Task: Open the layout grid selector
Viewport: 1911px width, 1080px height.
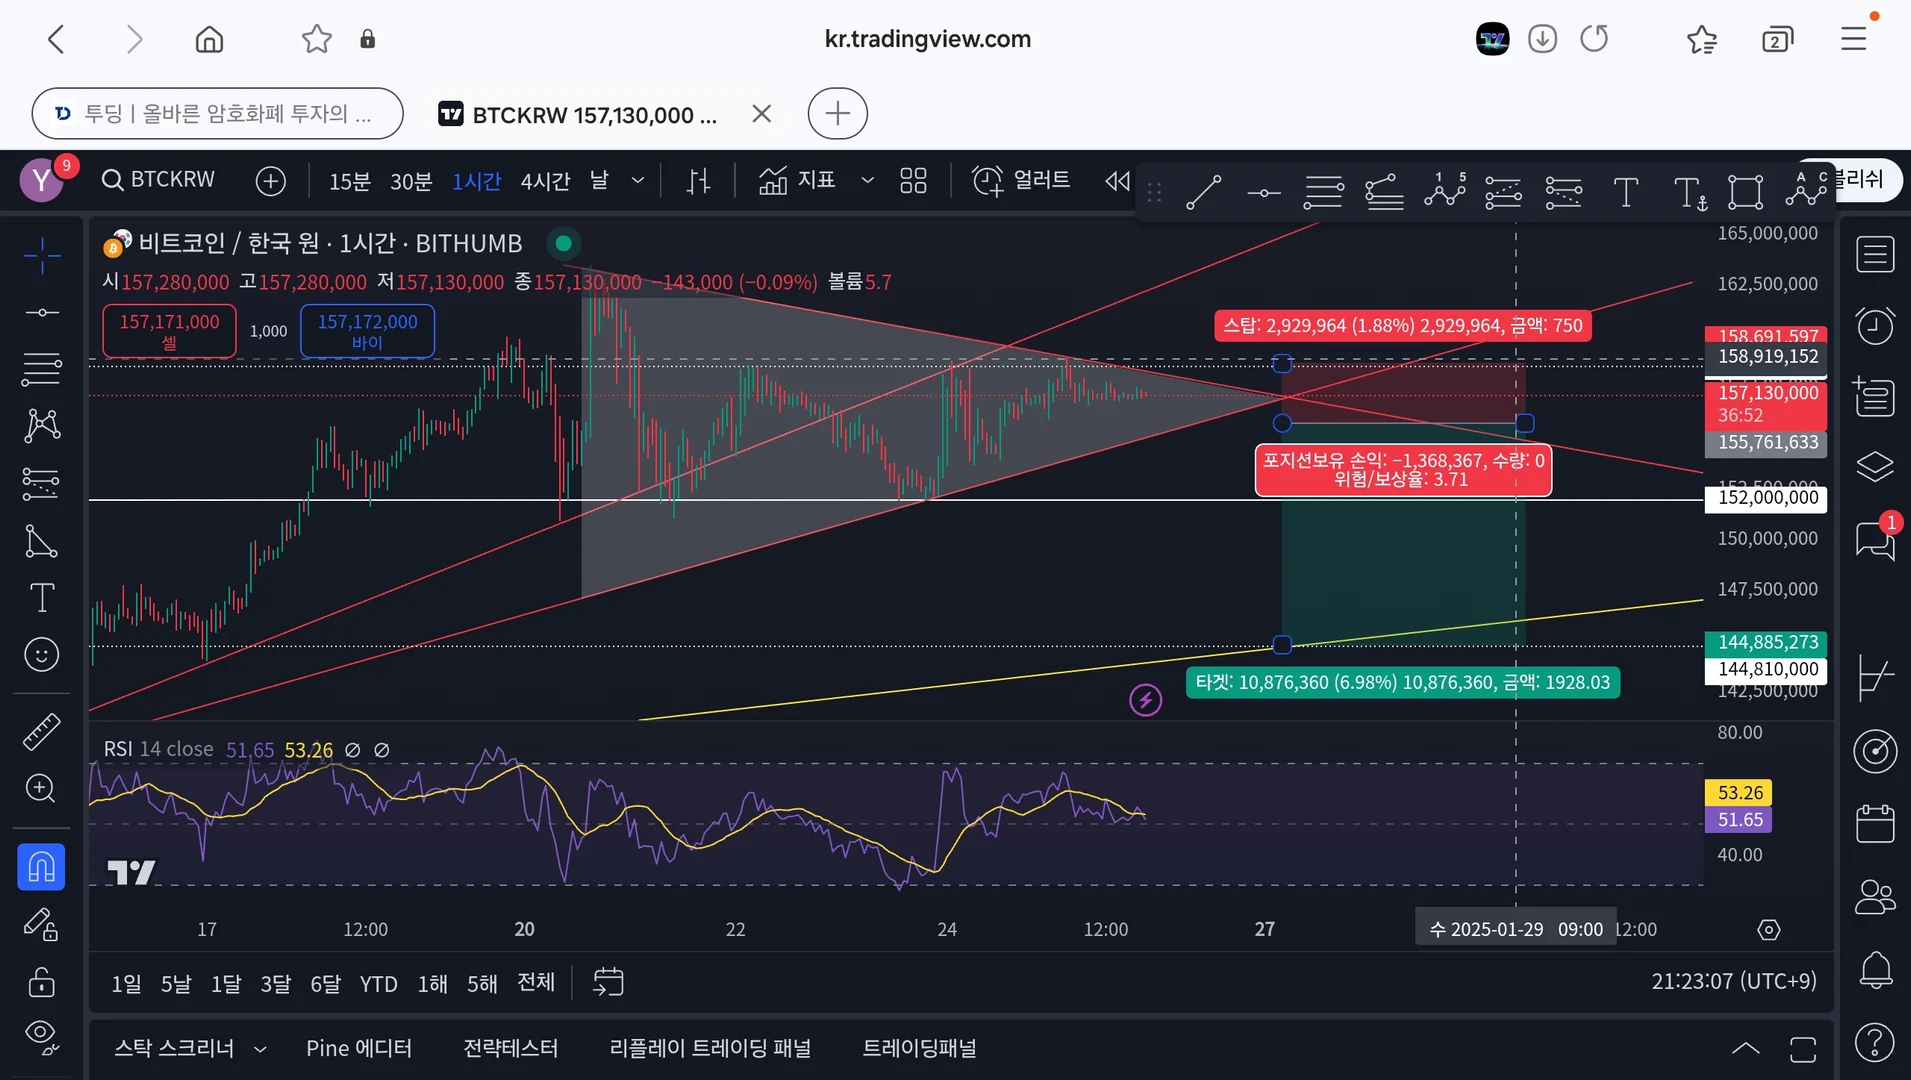Action: click(x=913, y=181)
